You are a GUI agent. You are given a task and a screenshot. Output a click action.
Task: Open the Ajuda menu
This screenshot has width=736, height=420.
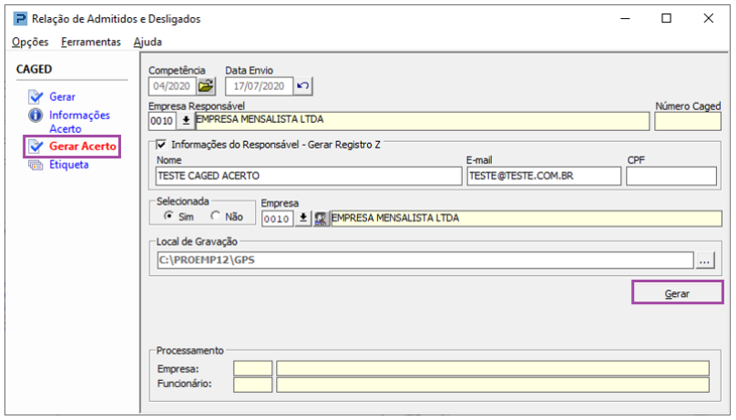[x=147, y=42]
